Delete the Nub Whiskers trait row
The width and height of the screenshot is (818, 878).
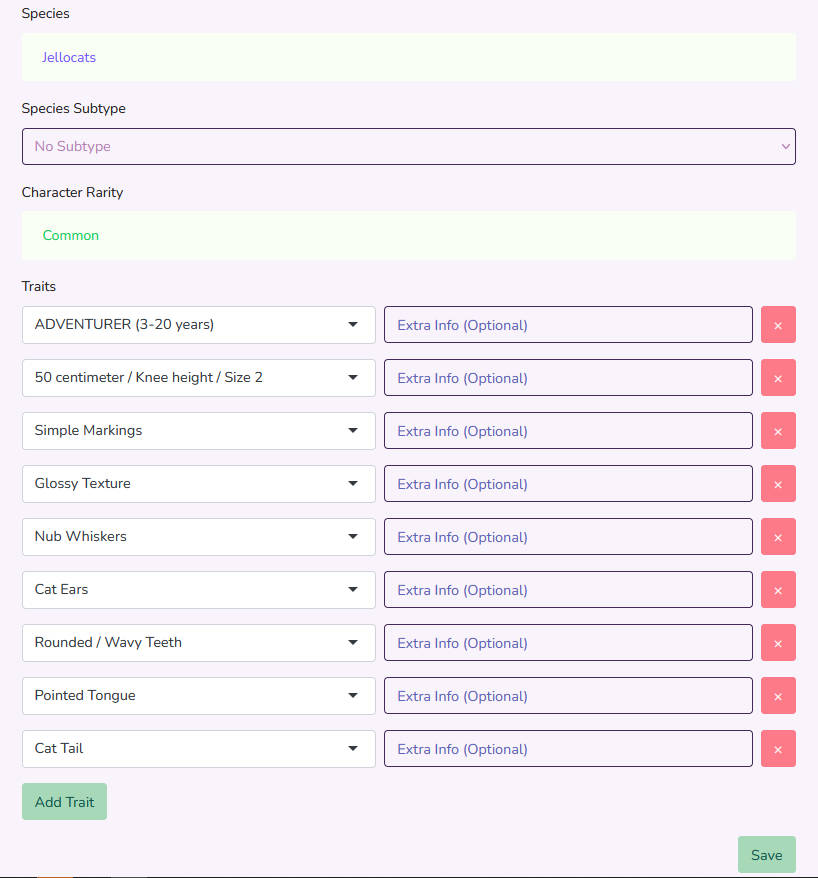pos(778,537)
